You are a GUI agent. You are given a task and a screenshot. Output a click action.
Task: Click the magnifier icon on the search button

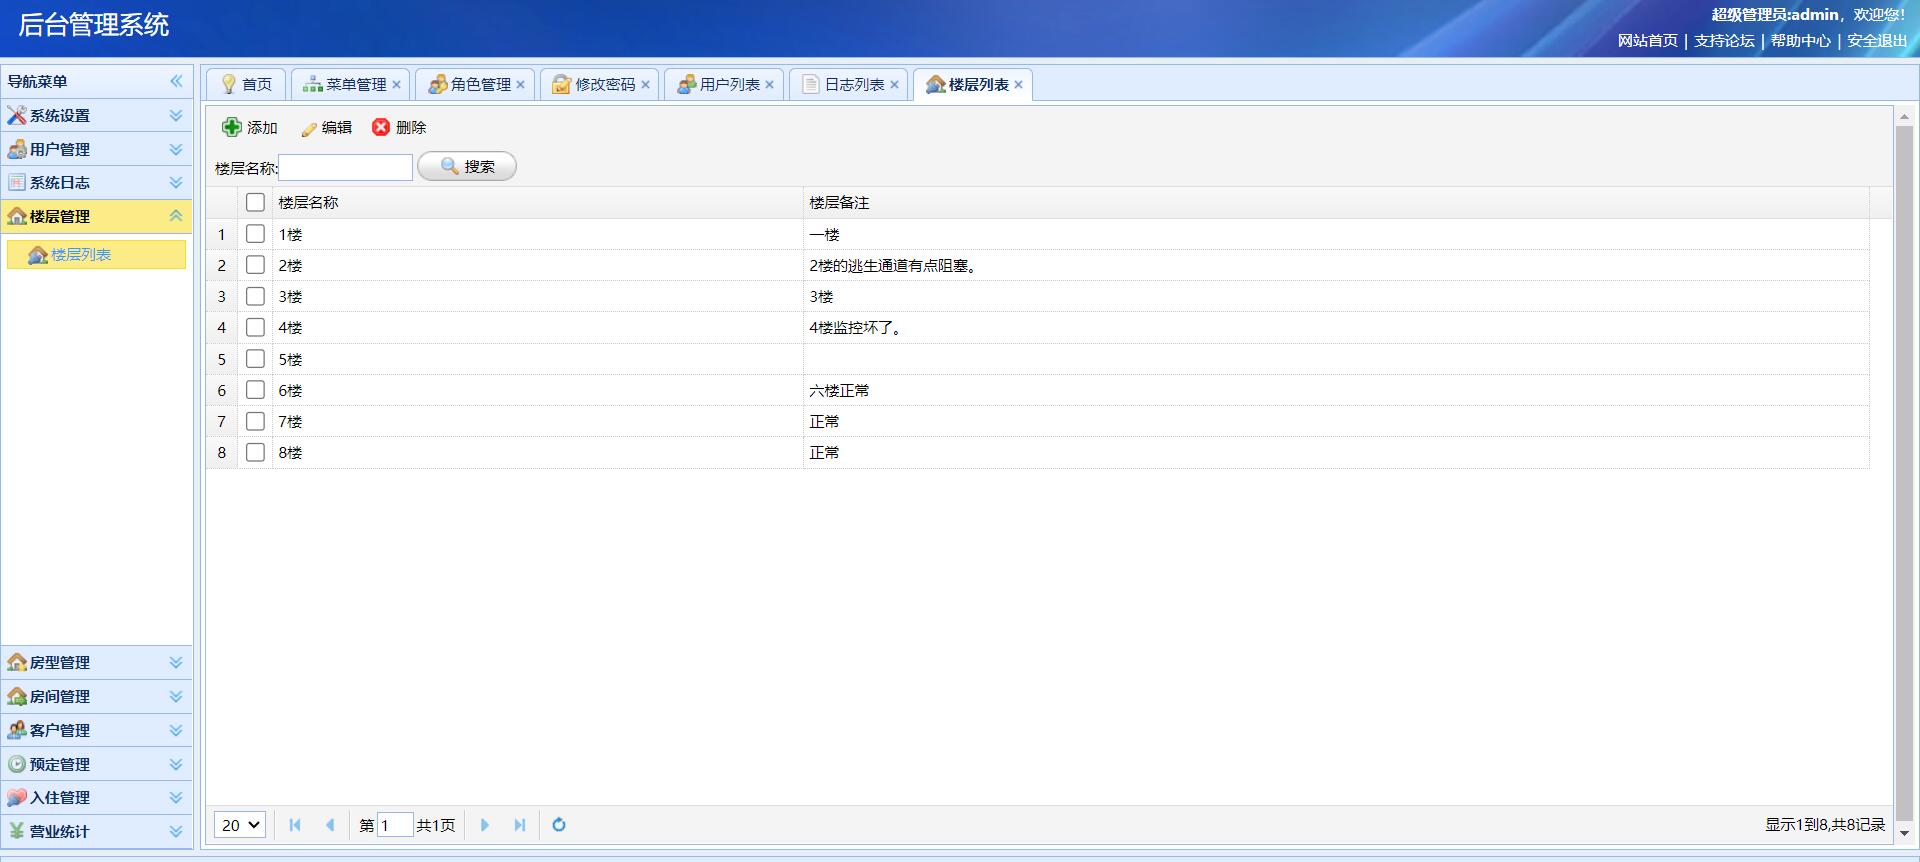[450, 166]
